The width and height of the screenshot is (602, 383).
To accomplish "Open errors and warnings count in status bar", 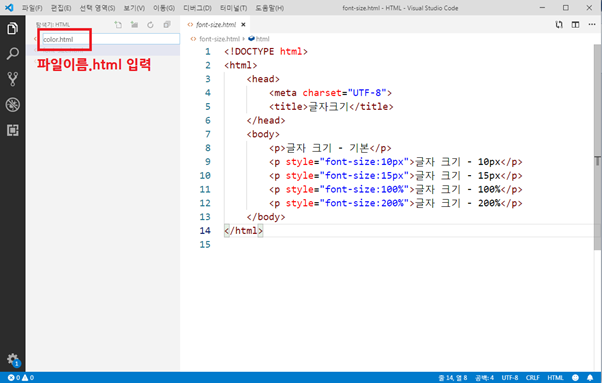I will (21, 378).
